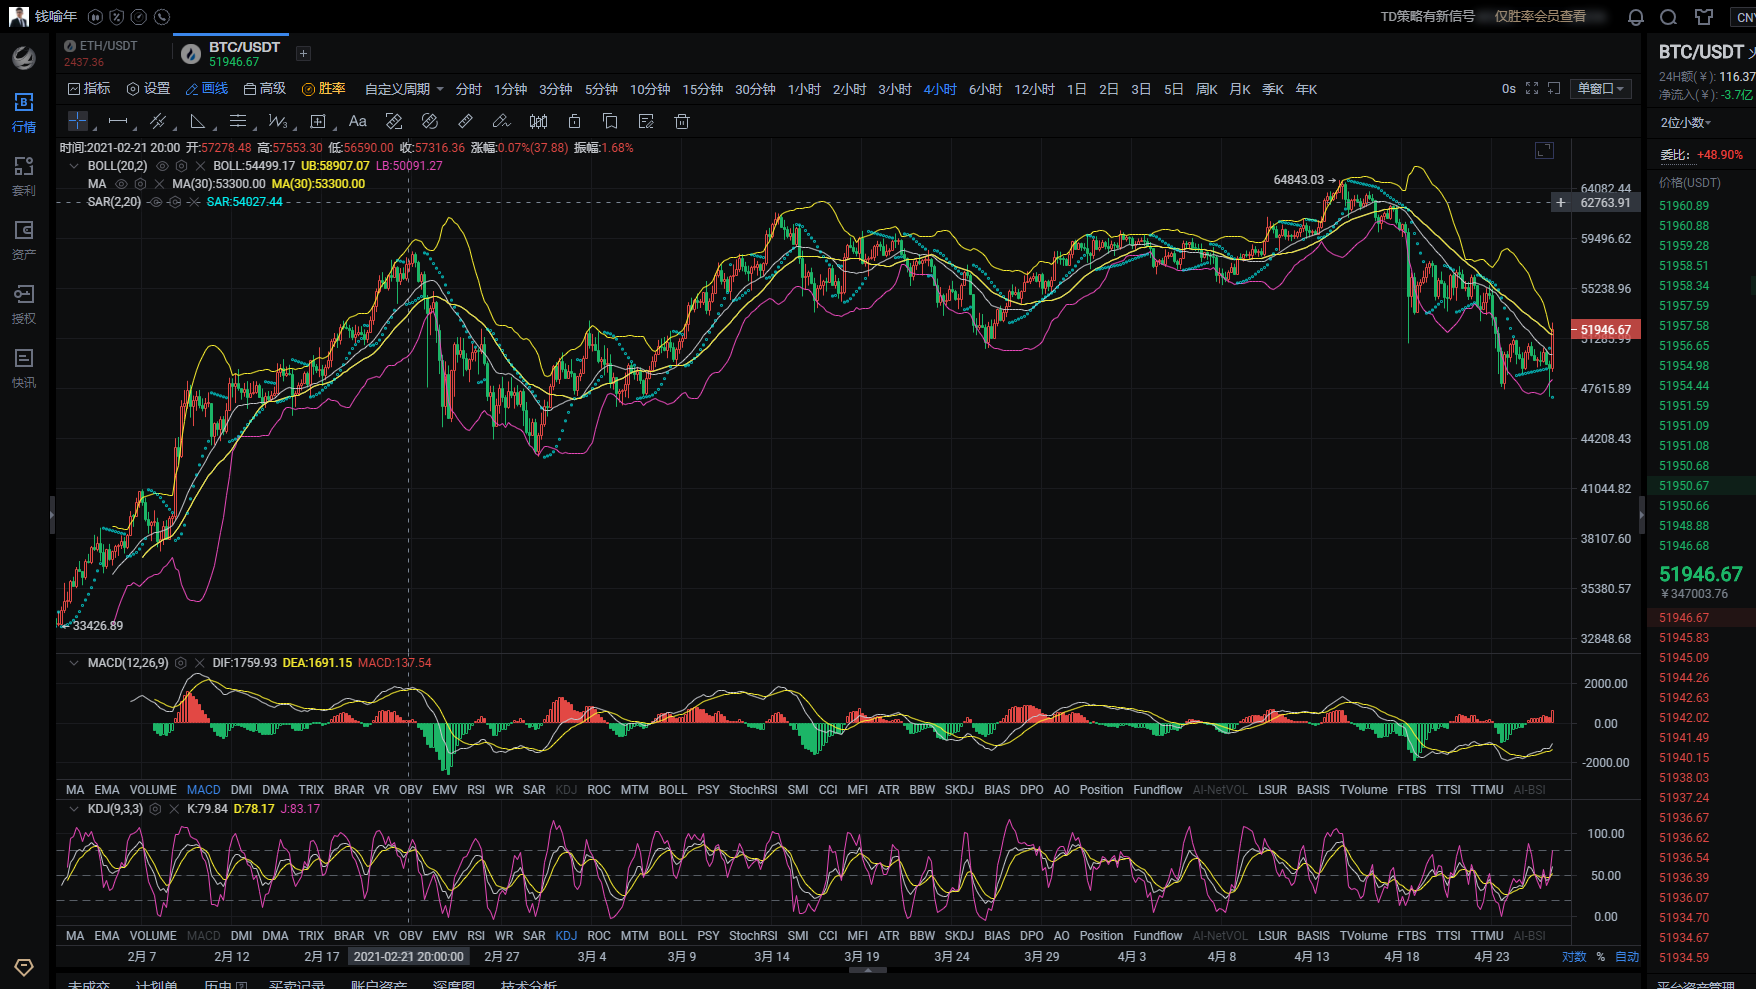
Task: Select the 1日 timeframe
Action: [1076, 89]
